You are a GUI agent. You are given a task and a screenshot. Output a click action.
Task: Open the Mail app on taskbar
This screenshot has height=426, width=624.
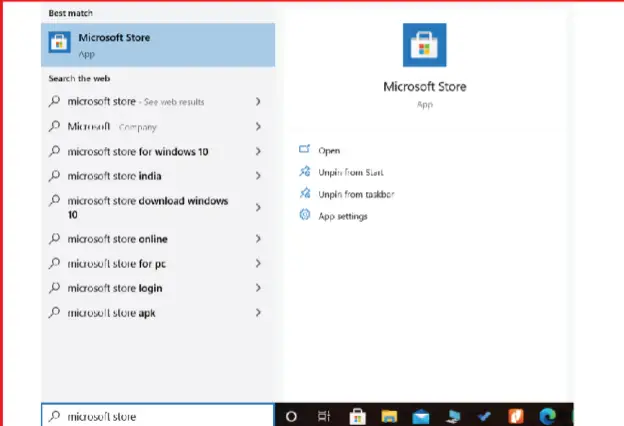421,417
